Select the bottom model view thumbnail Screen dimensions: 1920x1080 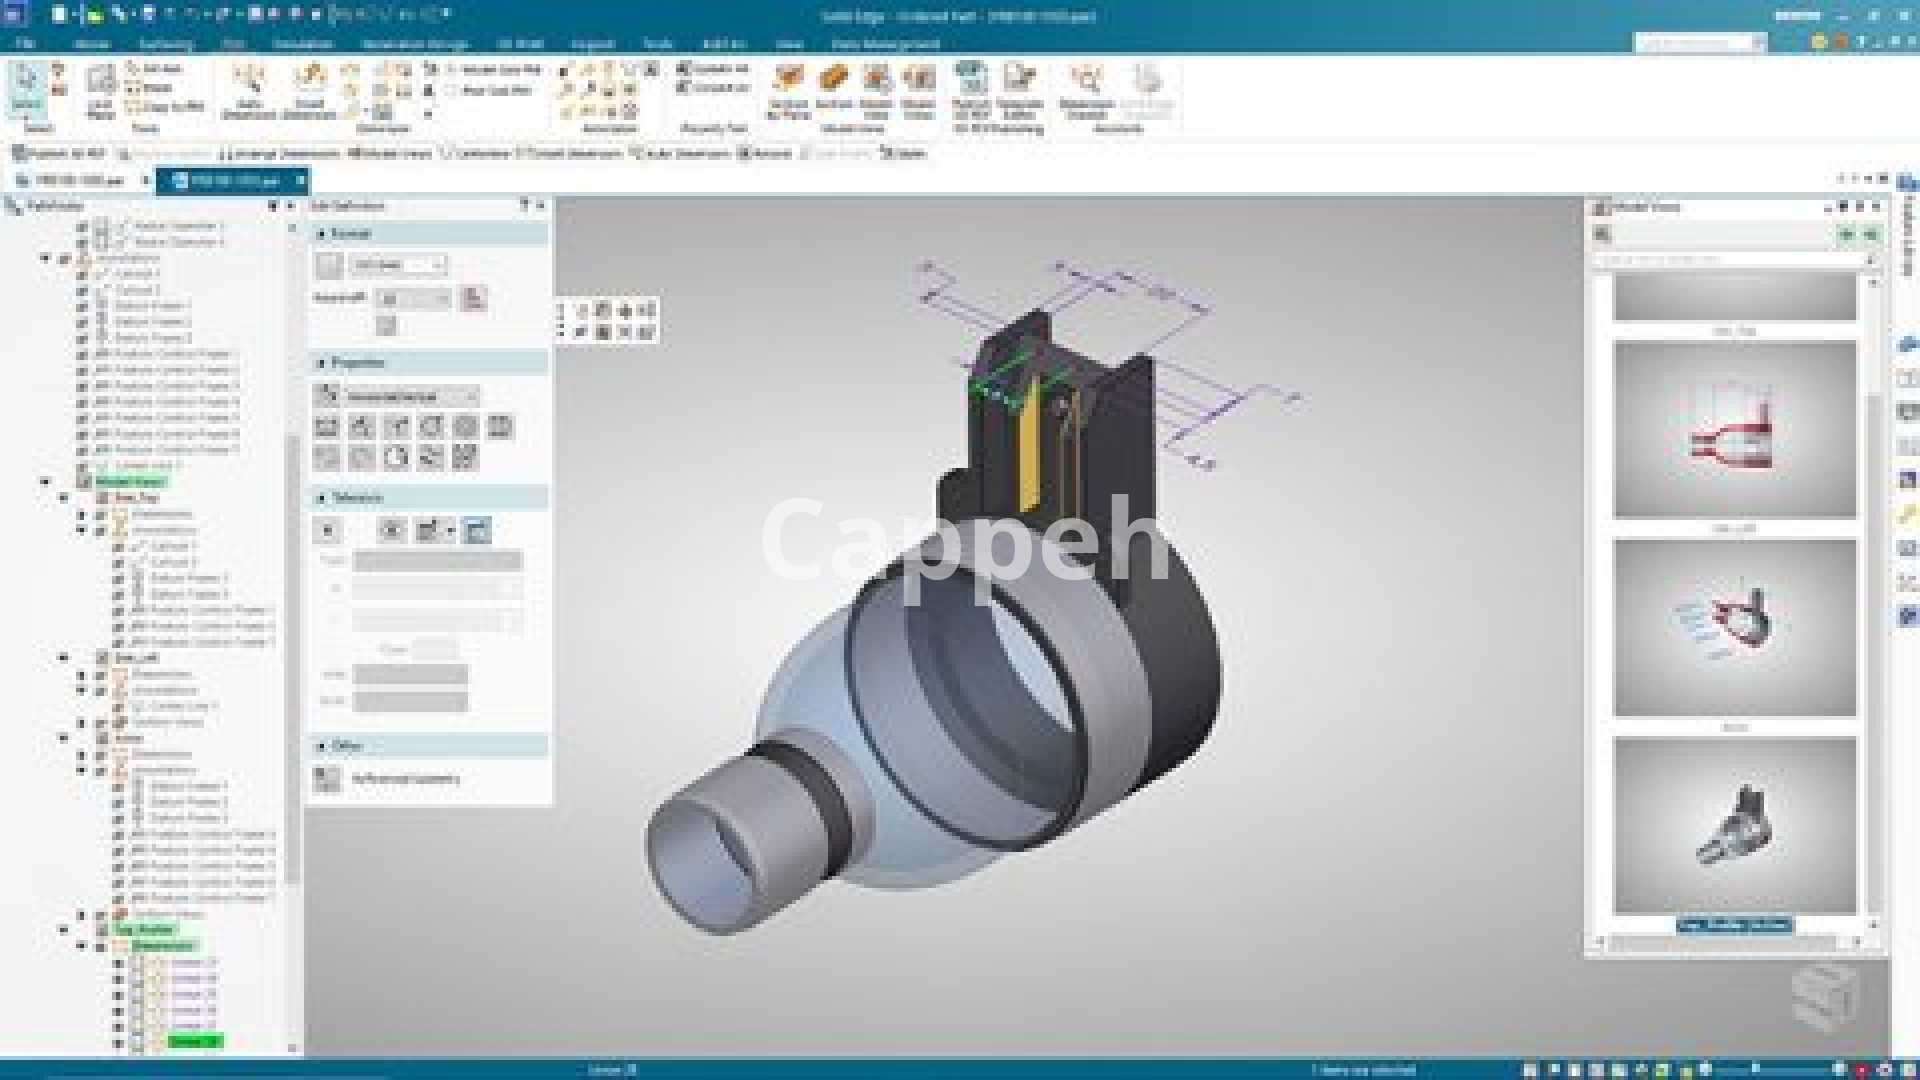coord(1734,825)
